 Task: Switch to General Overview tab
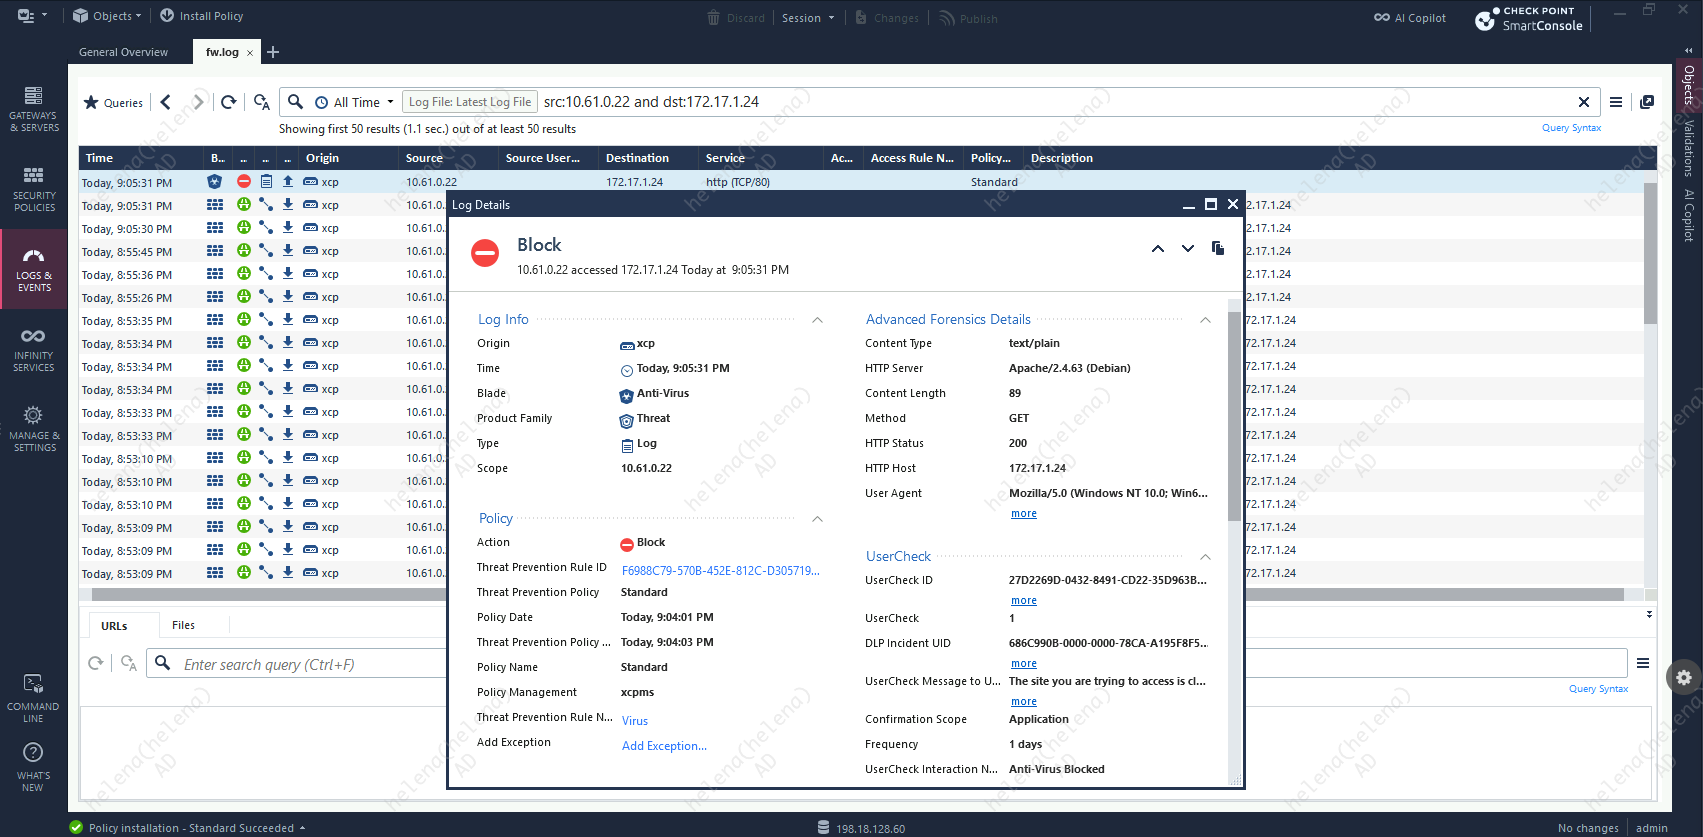[123, 52]
